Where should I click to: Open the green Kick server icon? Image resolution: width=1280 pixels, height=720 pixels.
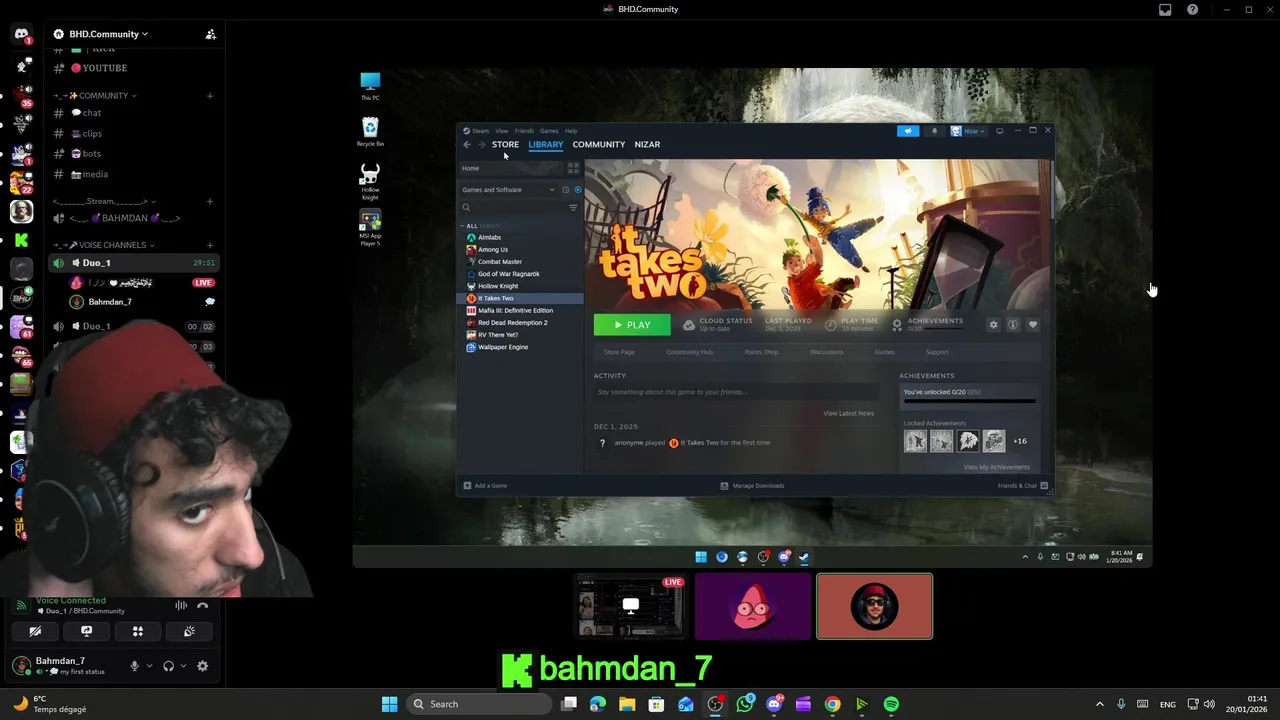coord(21,240)
